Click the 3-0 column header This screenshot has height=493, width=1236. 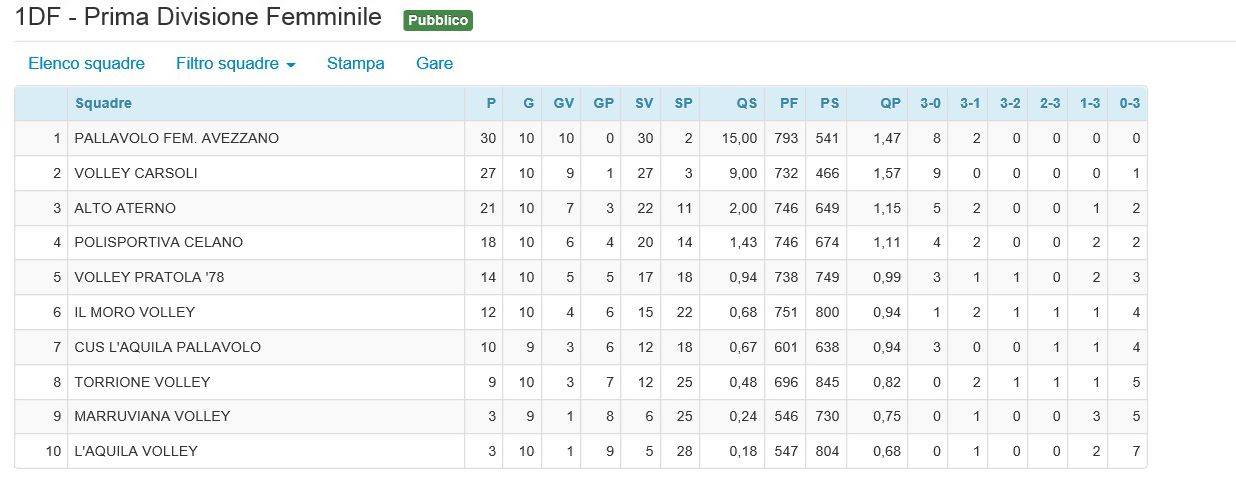930,103
